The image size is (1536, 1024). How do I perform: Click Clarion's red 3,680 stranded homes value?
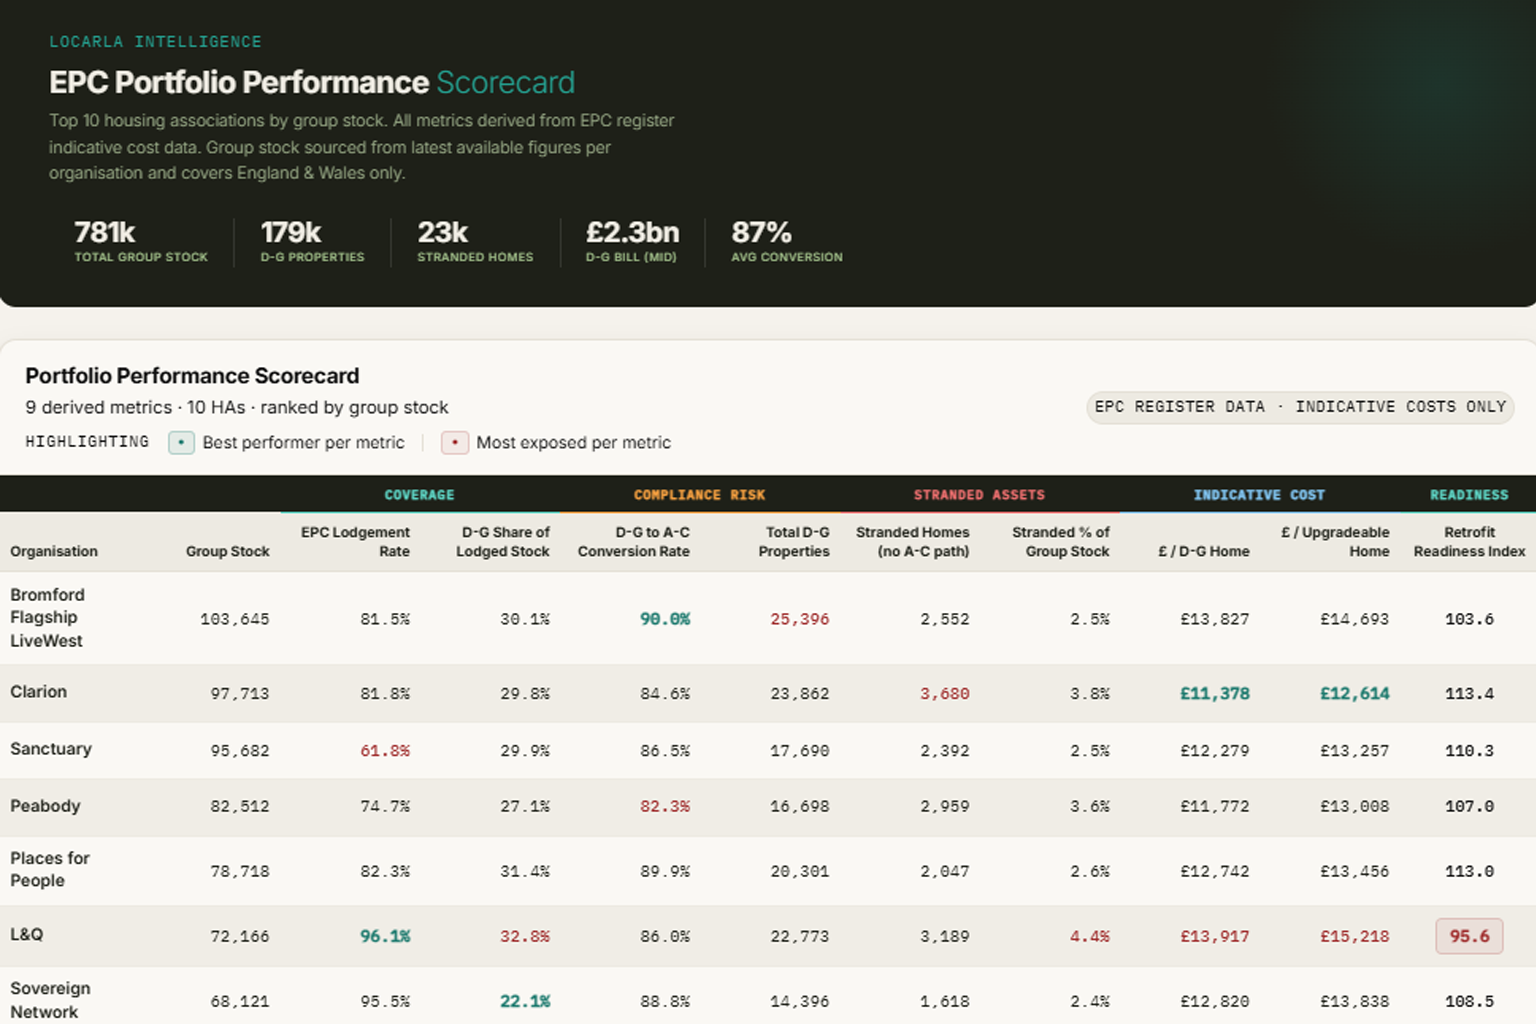click(945, 694)
